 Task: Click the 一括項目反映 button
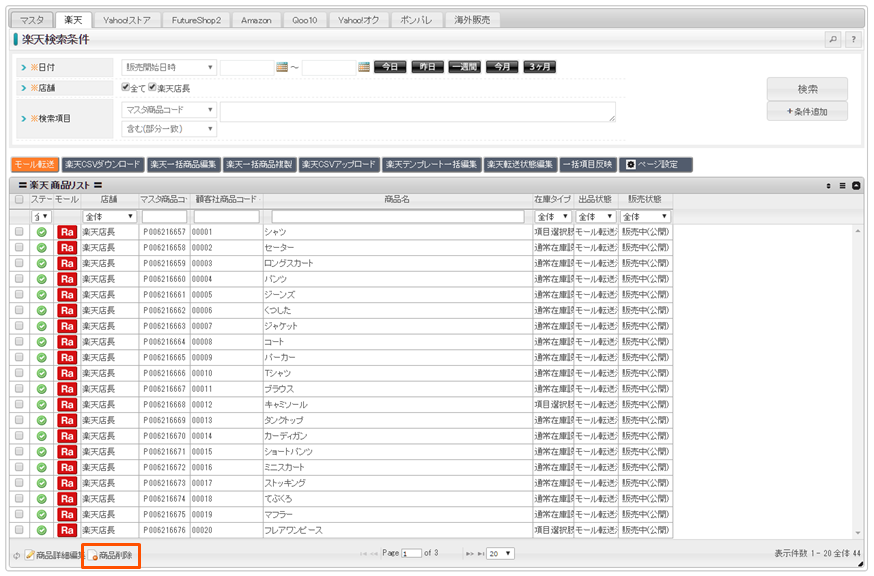588,164
